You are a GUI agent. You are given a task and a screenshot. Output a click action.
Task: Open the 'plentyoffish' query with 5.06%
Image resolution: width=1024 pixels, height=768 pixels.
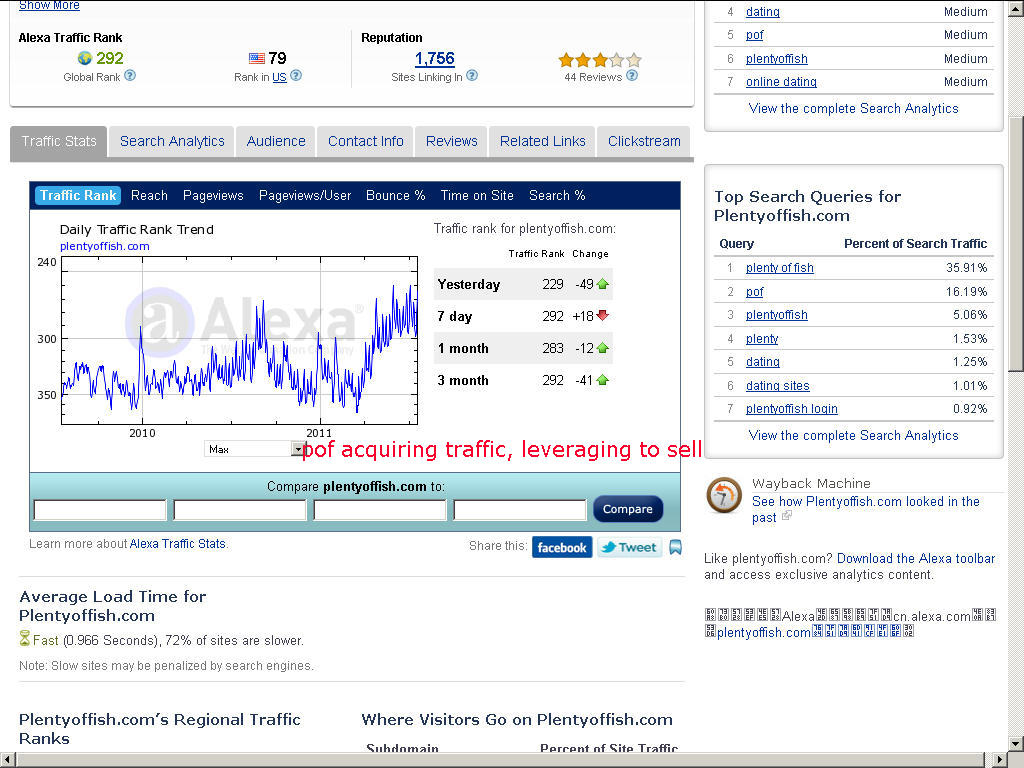coord(776,315)
